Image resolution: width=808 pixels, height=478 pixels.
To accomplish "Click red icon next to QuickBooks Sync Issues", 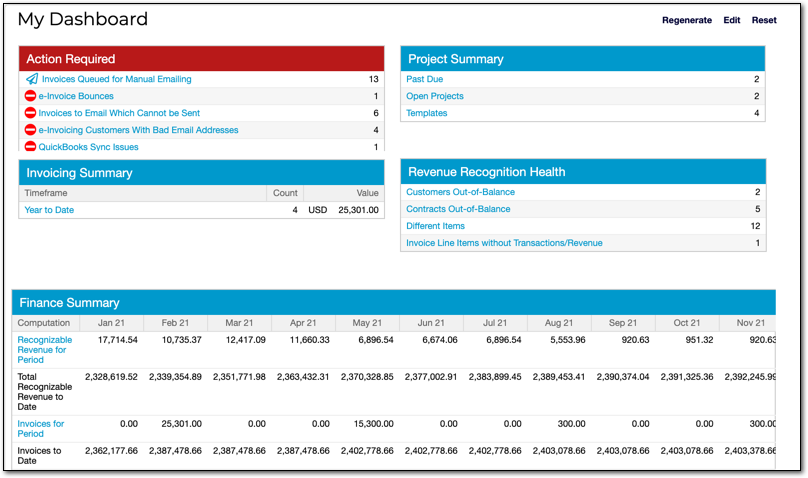I will pyautogui.click(x=31, y=147).
